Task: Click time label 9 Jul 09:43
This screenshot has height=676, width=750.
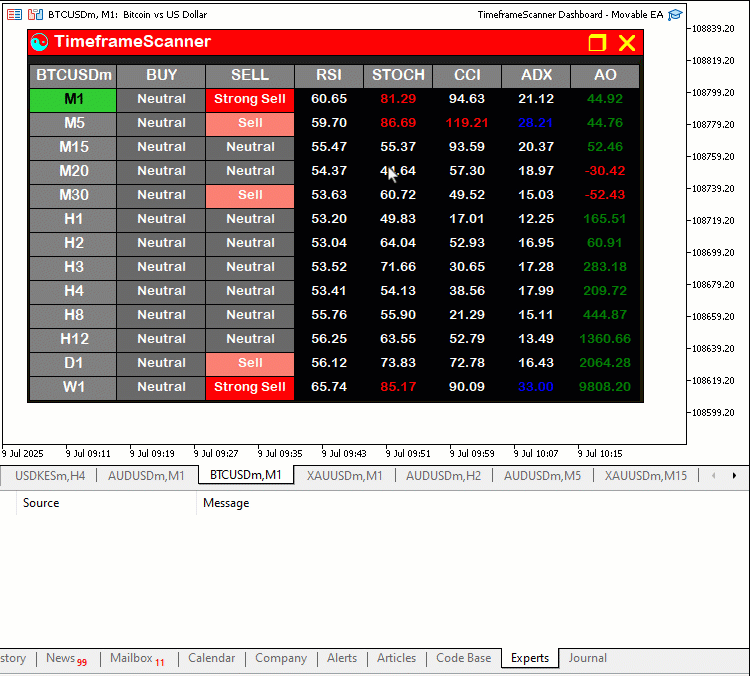Action: pos(344,454)
